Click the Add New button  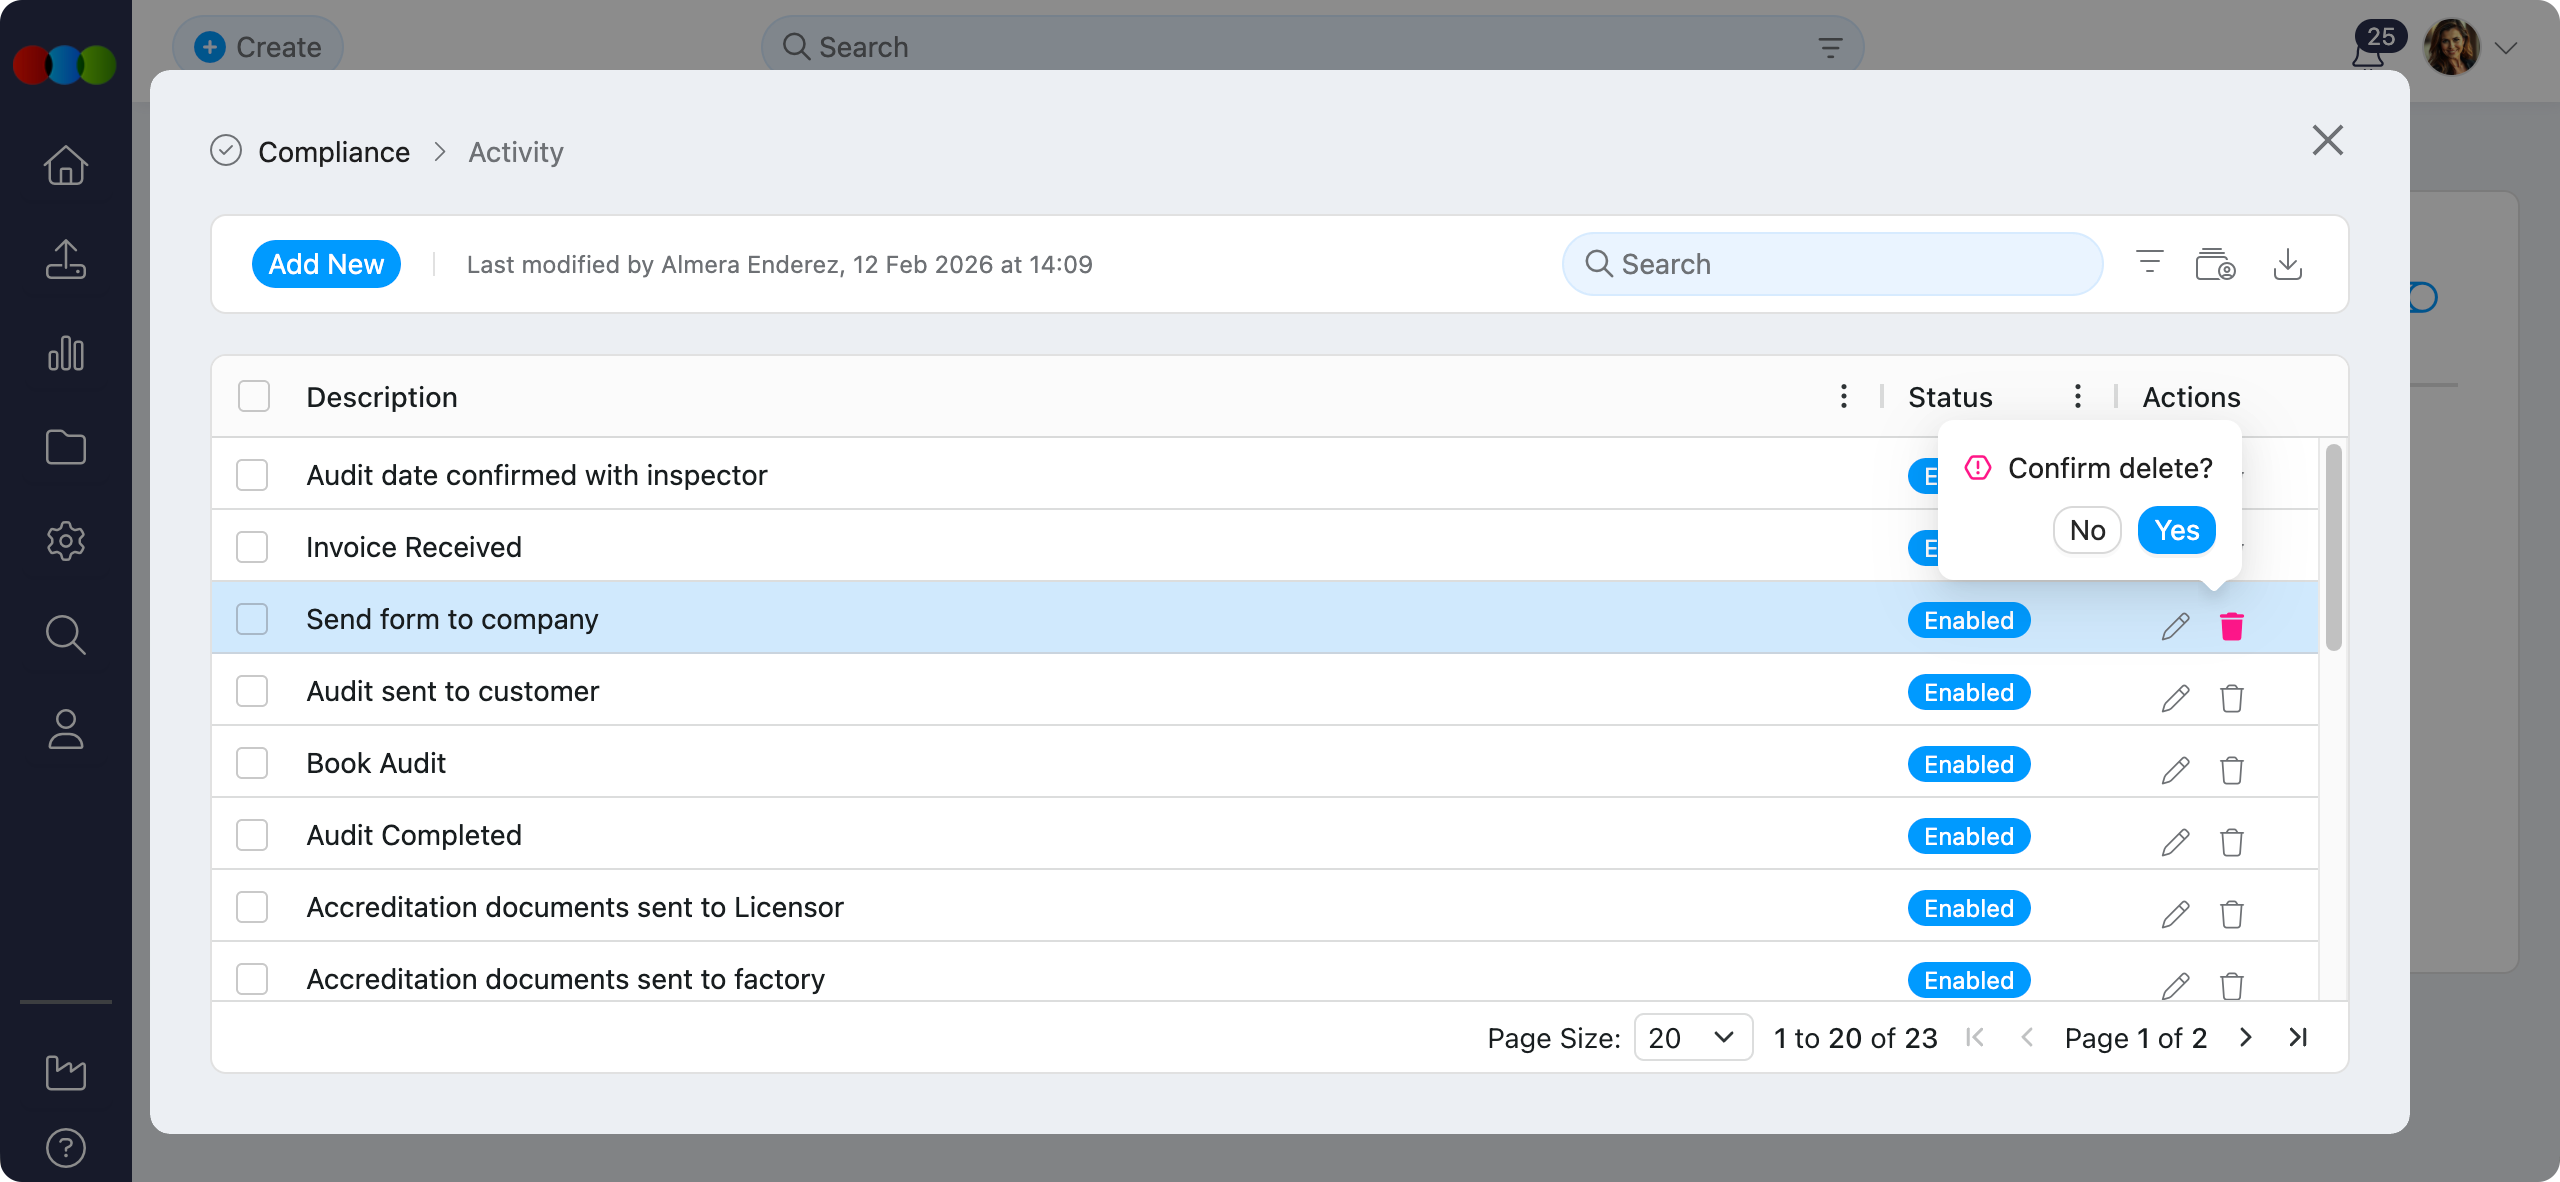(326, 264)
